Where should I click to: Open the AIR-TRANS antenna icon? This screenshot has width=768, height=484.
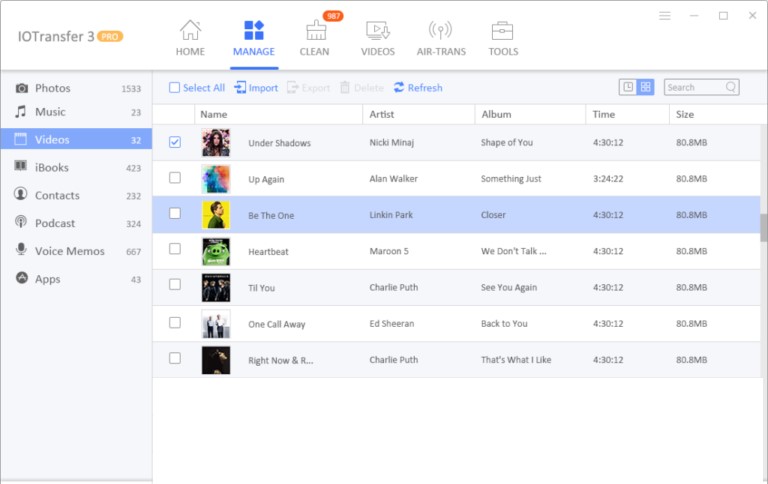[x=440, y=30]
